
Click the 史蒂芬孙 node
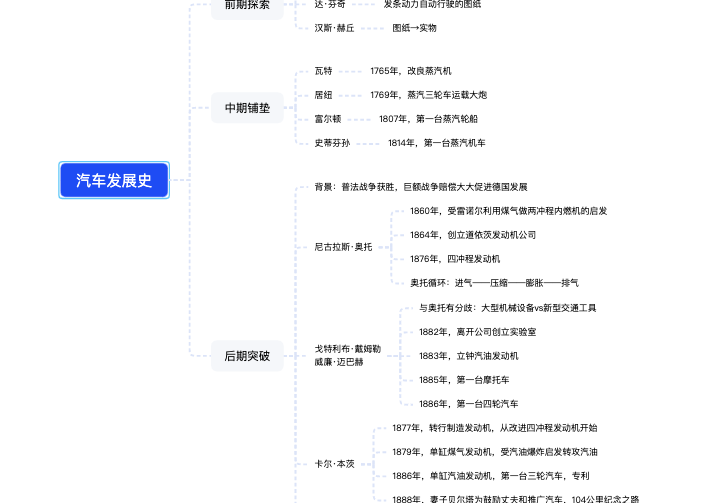(332, 143)
